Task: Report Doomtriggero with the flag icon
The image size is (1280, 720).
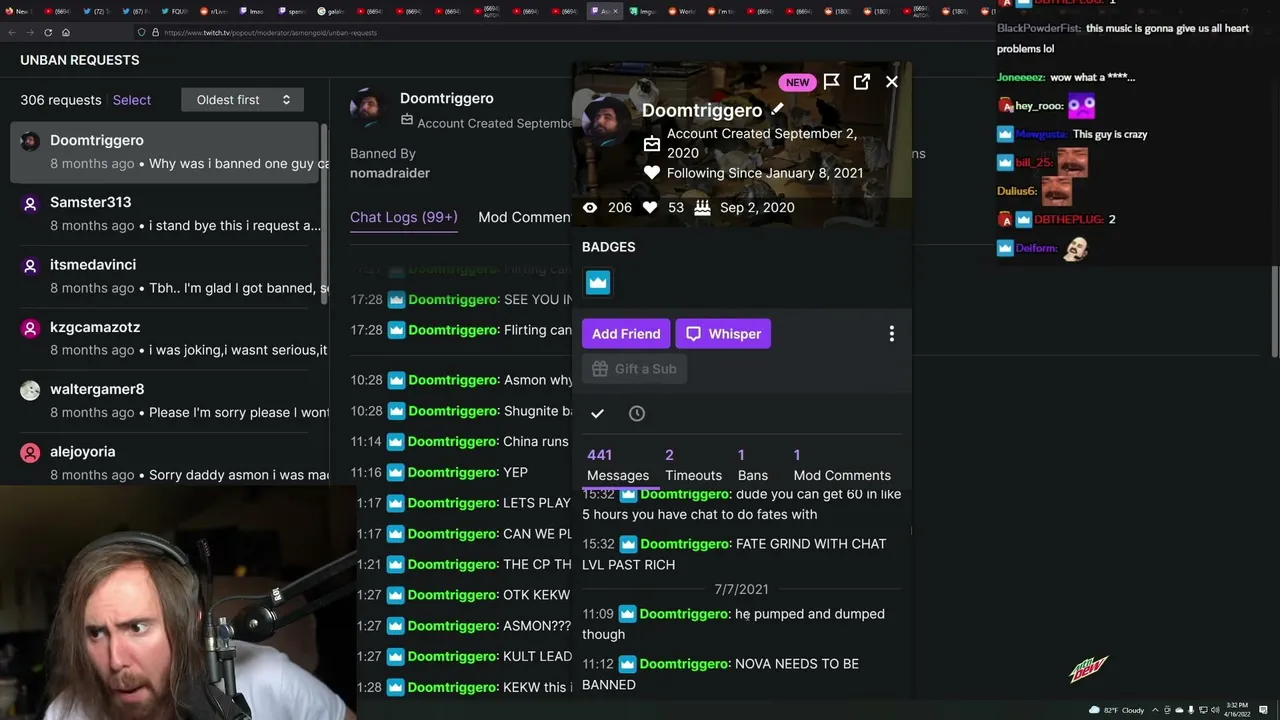Action: coord(831,82)
